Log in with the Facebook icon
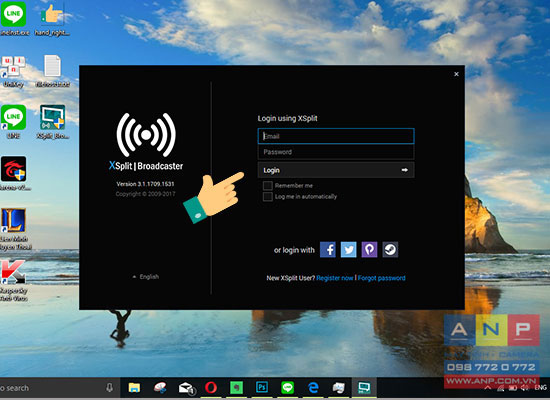 click(328, 250)
